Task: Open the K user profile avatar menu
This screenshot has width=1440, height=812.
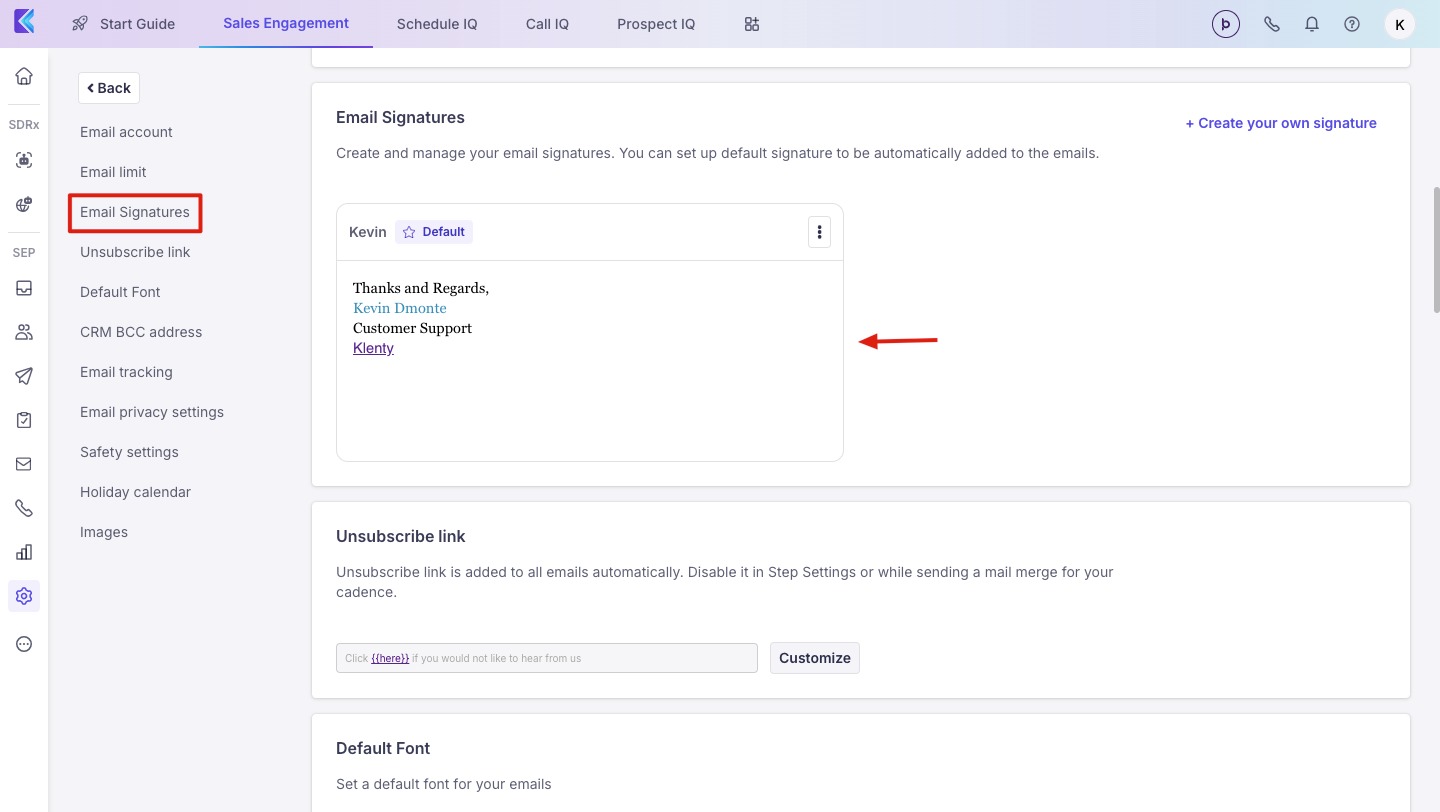Action: (1399, 24)
